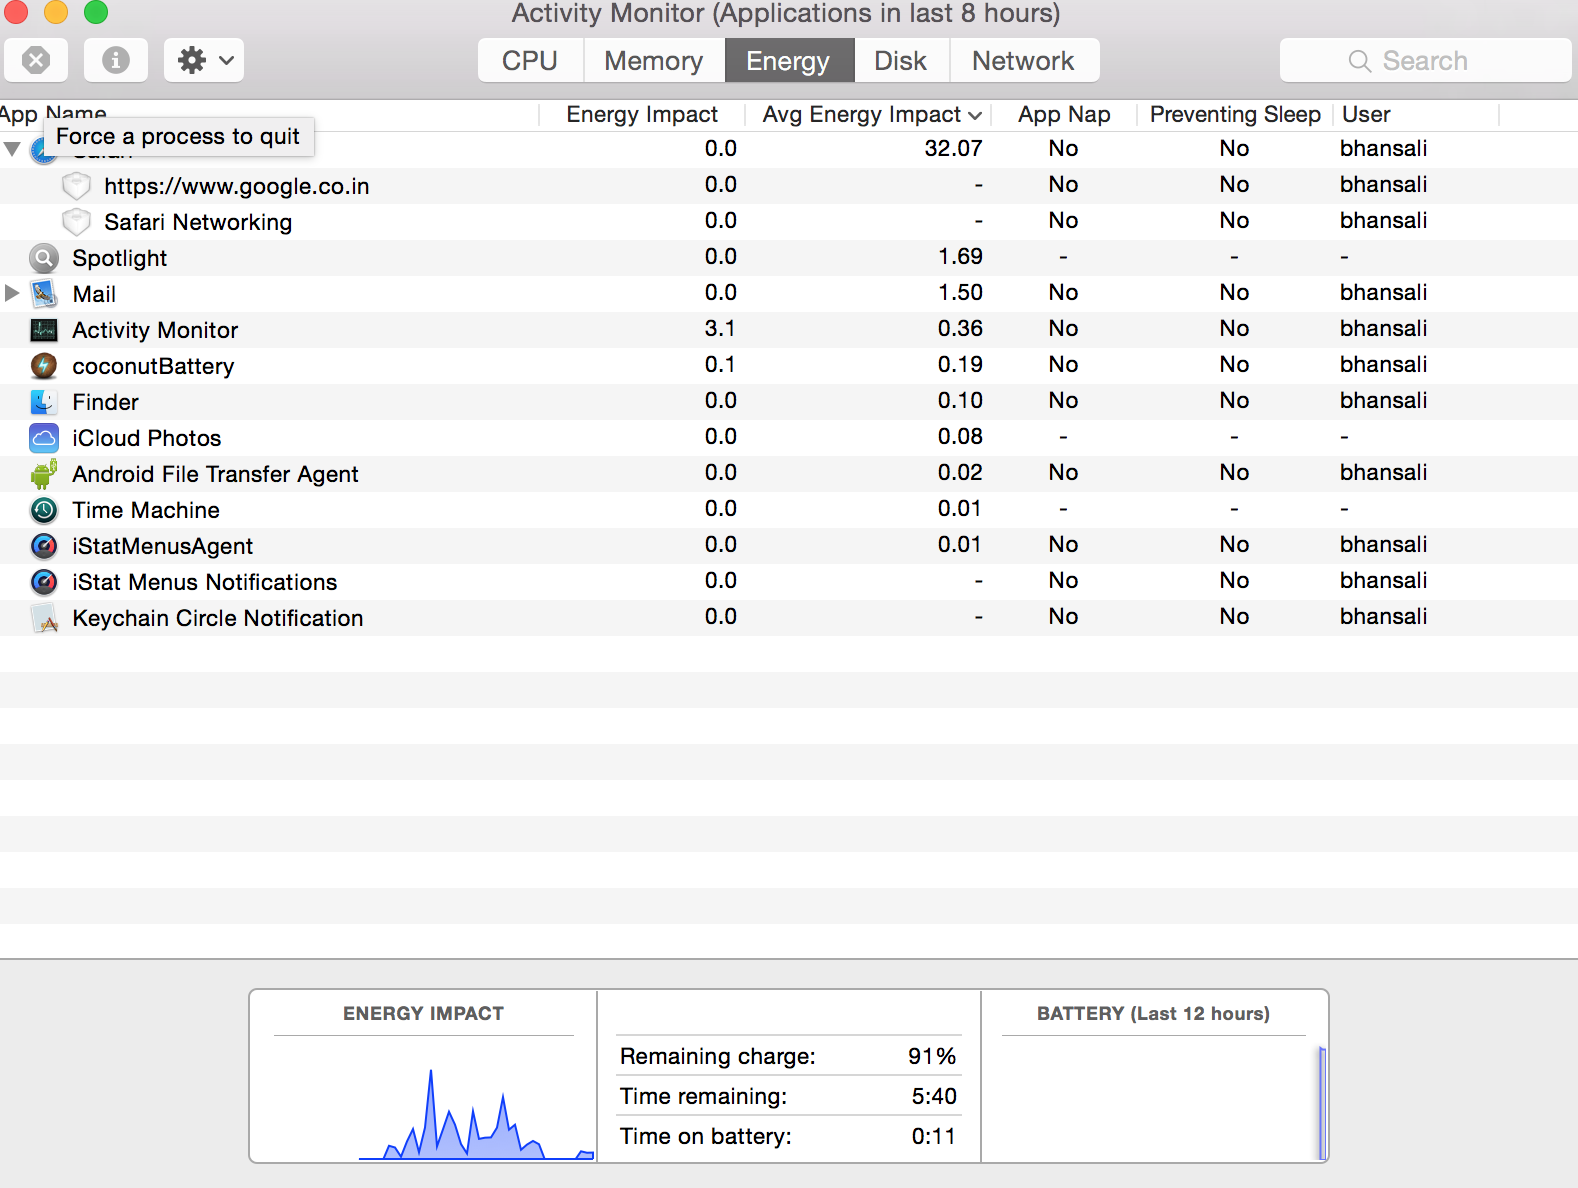Switch to the Disk tab
Screen dimensions: 1578x1188
pyautogui.click(x=901, y=60)
